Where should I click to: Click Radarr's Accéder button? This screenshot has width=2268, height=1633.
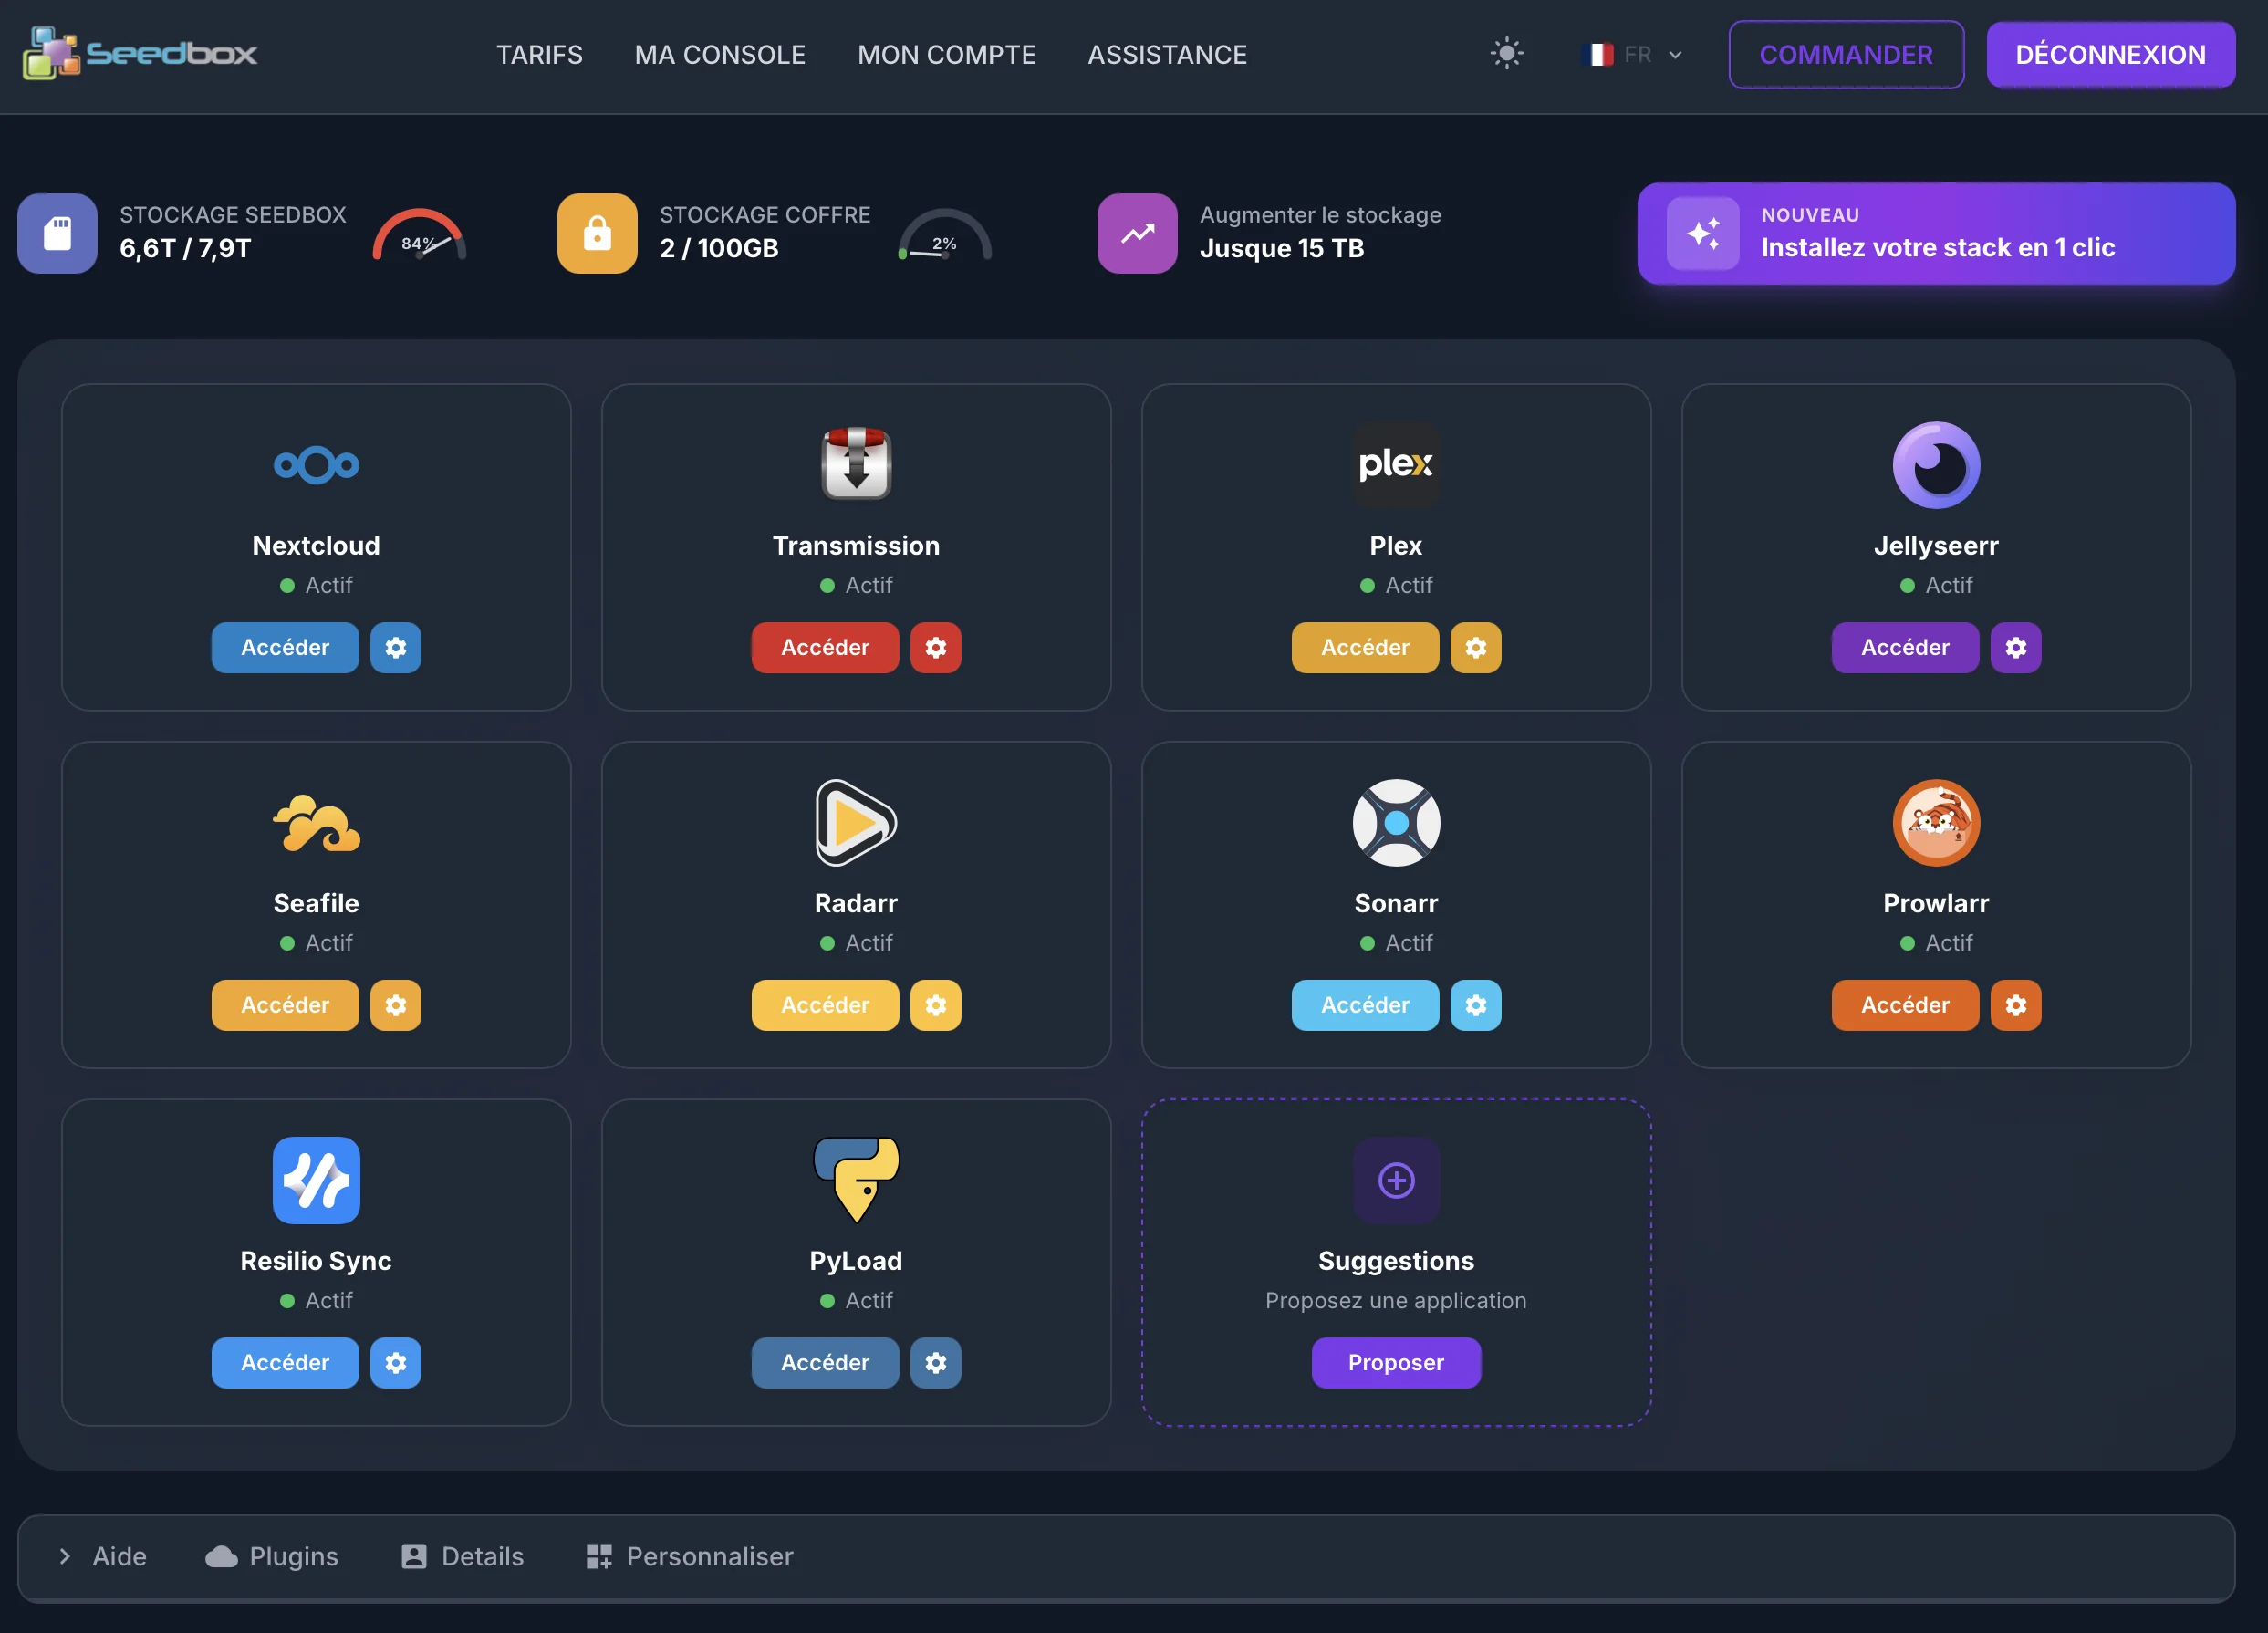[825, 1005]
